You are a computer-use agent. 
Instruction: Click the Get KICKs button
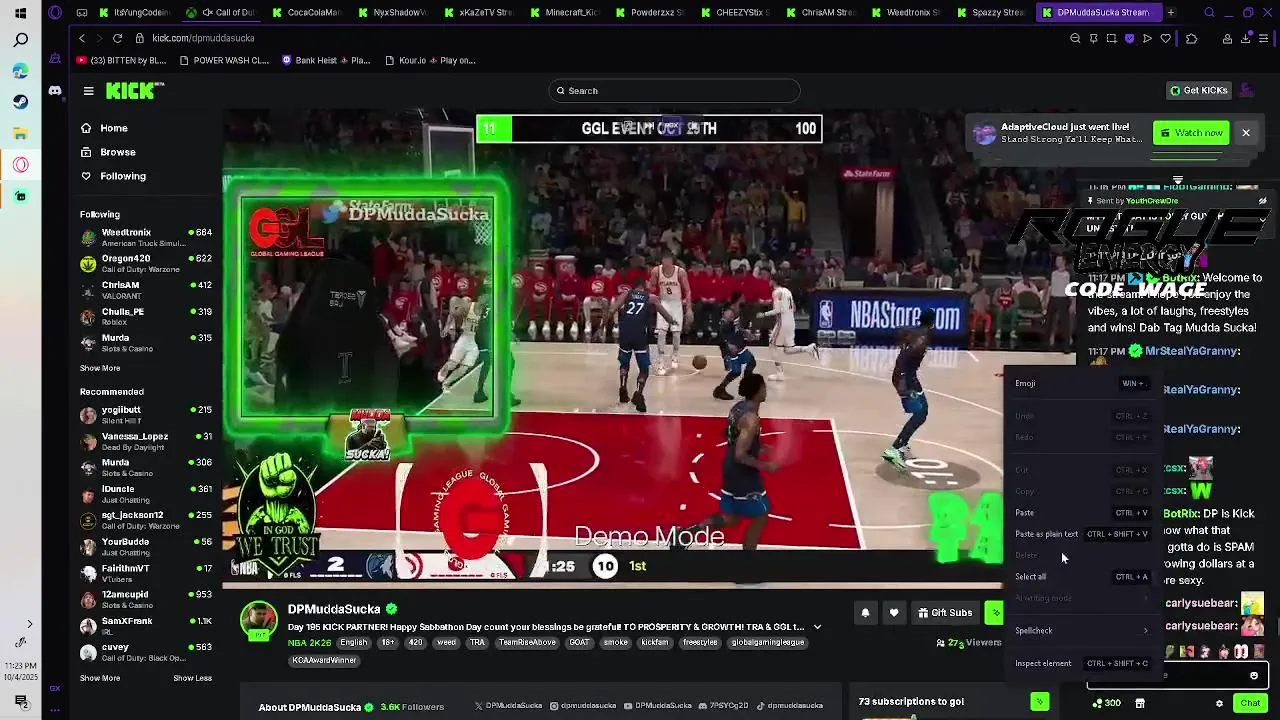[x=1198, y=91]
